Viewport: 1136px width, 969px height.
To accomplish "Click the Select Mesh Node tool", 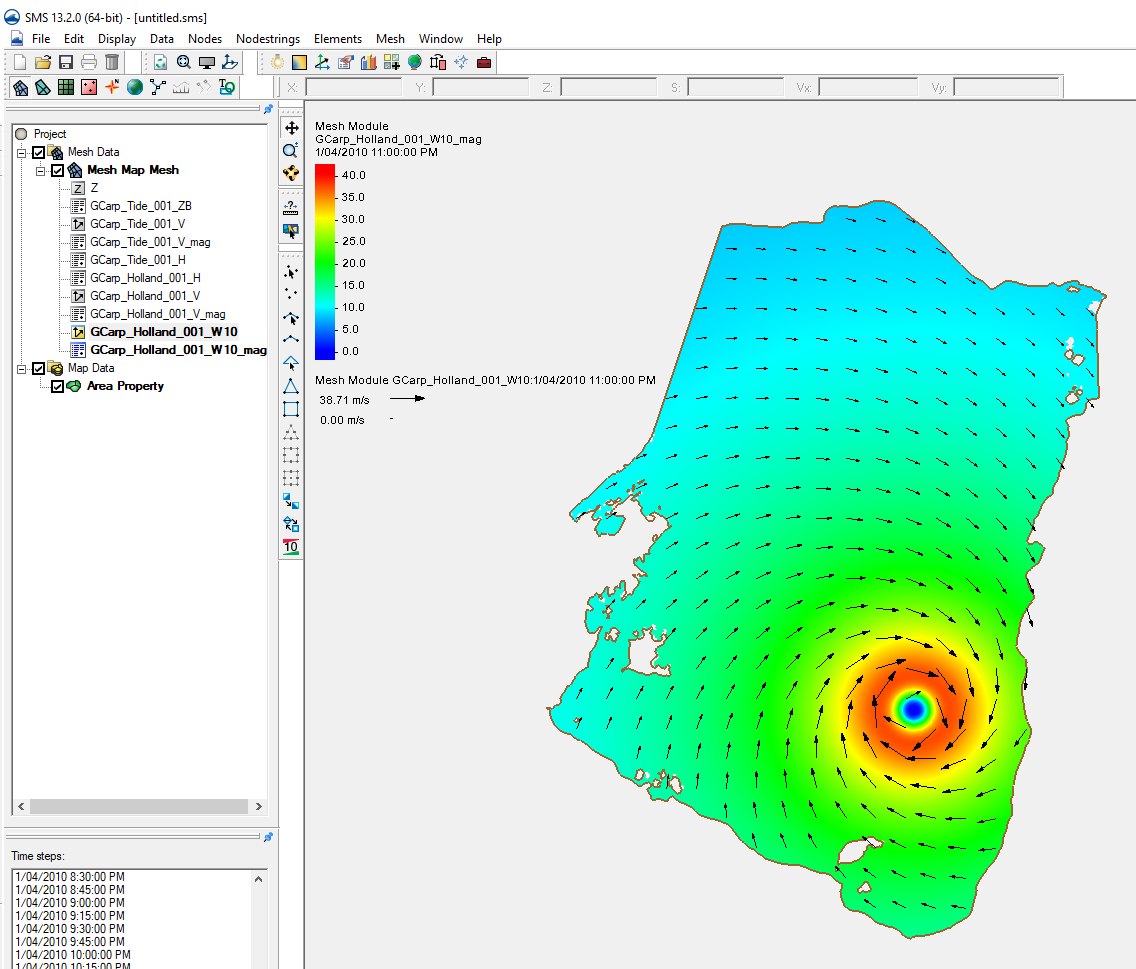I will point(291,272).
